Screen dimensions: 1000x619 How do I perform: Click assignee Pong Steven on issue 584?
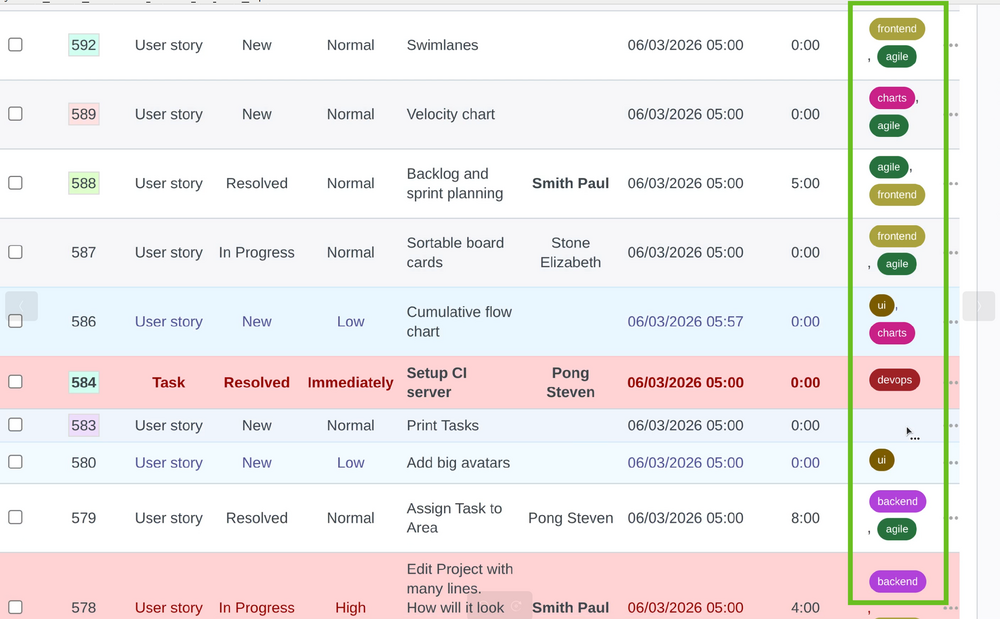coord(571,382)
